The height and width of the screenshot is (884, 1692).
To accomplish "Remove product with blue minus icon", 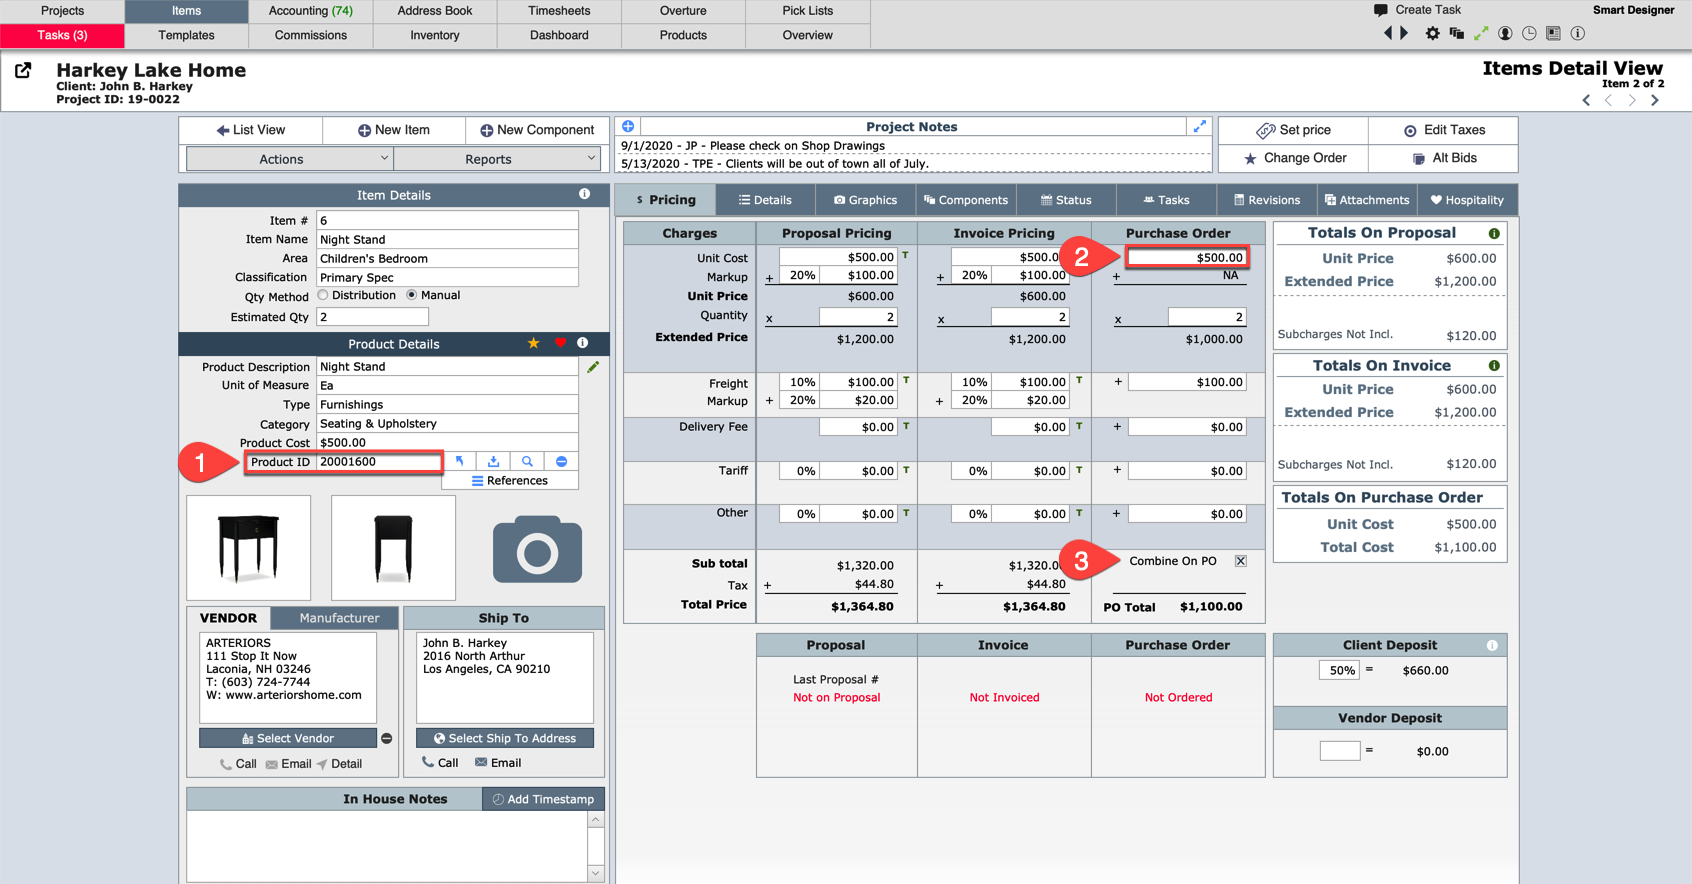I will tap(561, 461).
